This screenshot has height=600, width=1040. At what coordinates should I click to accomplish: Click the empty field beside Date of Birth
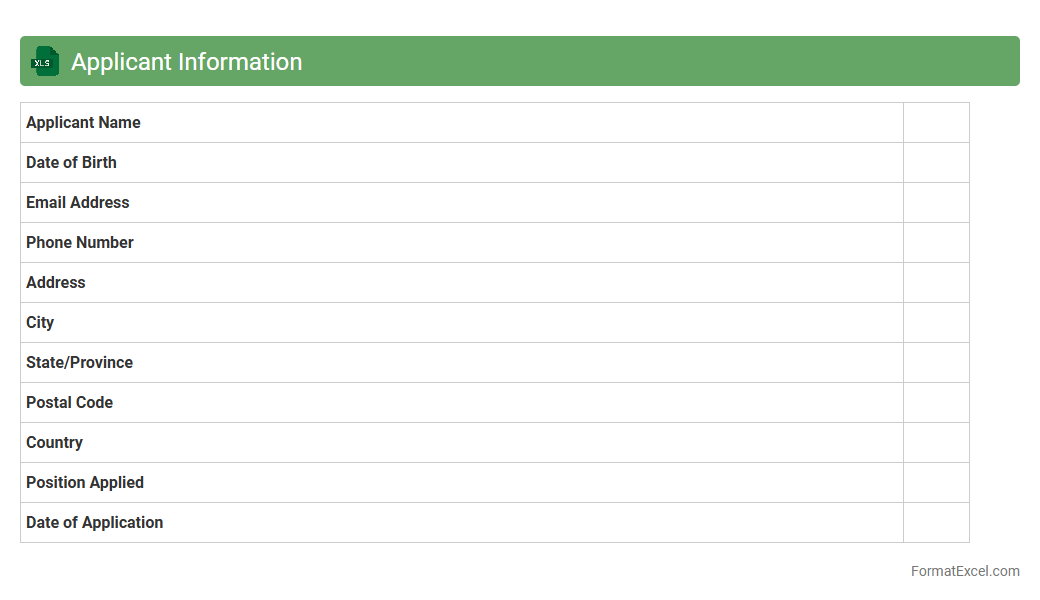tap(936, 163)
